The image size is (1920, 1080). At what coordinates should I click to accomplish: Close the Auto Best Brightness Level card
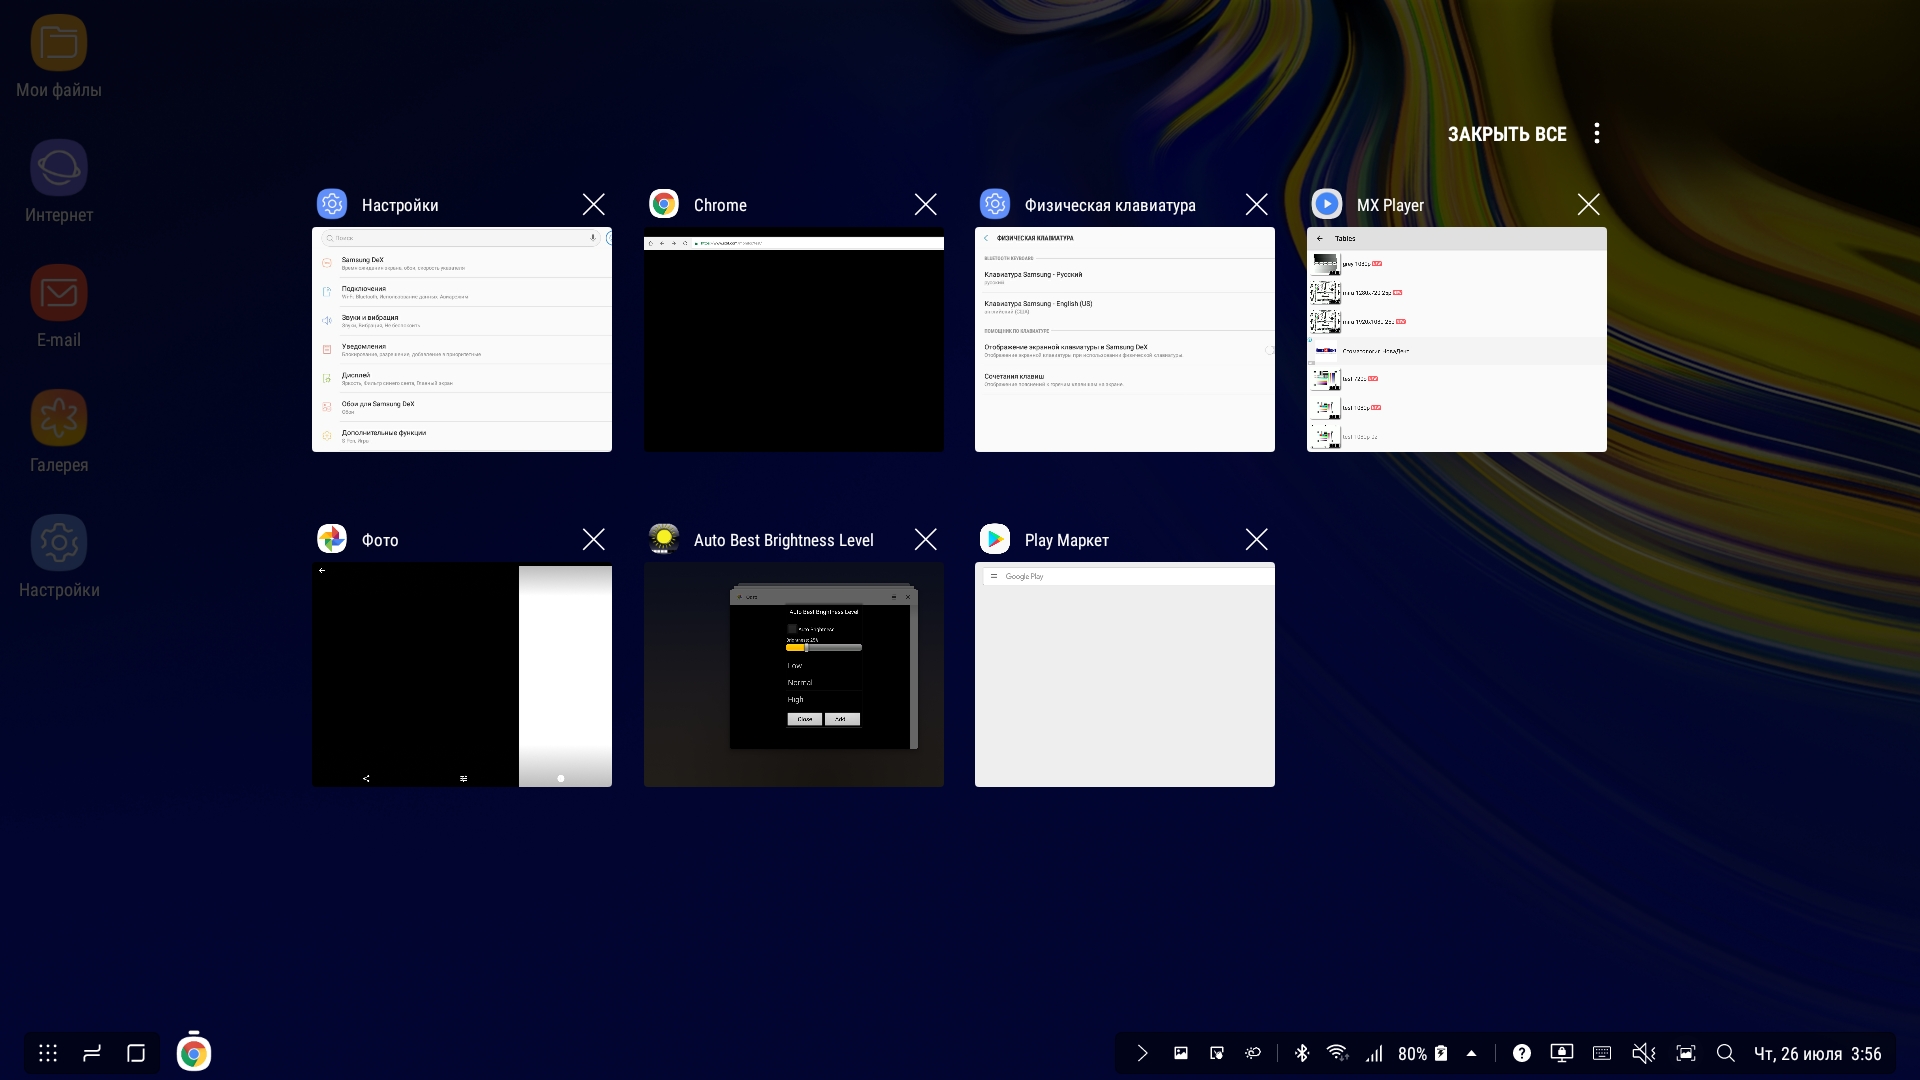click(x=925, y=540)
